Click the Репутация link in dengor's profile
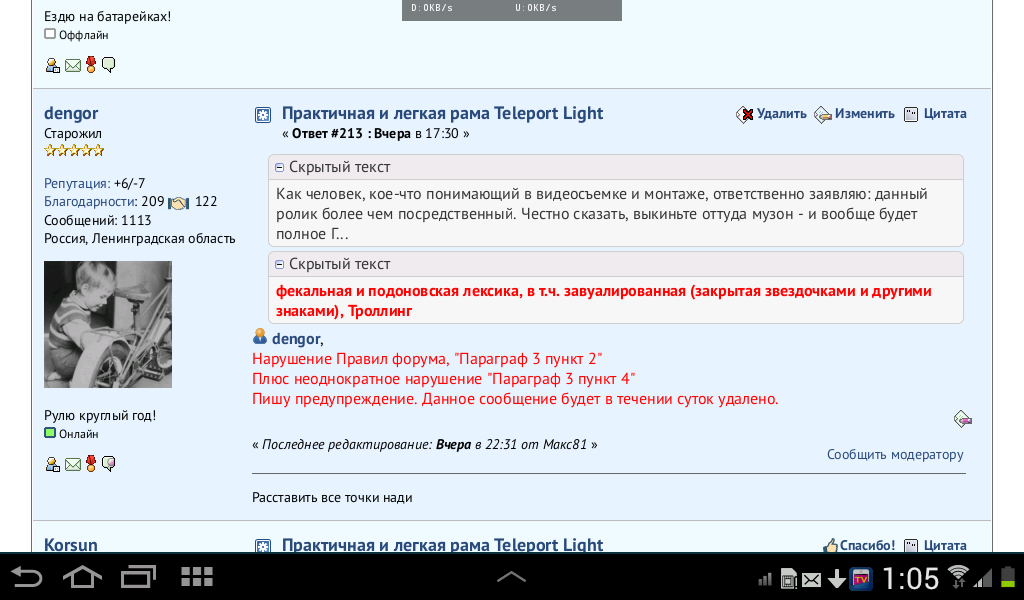The width and height of the screenshot is (1024, 600). pyautogui.click(x=76, y=184)
